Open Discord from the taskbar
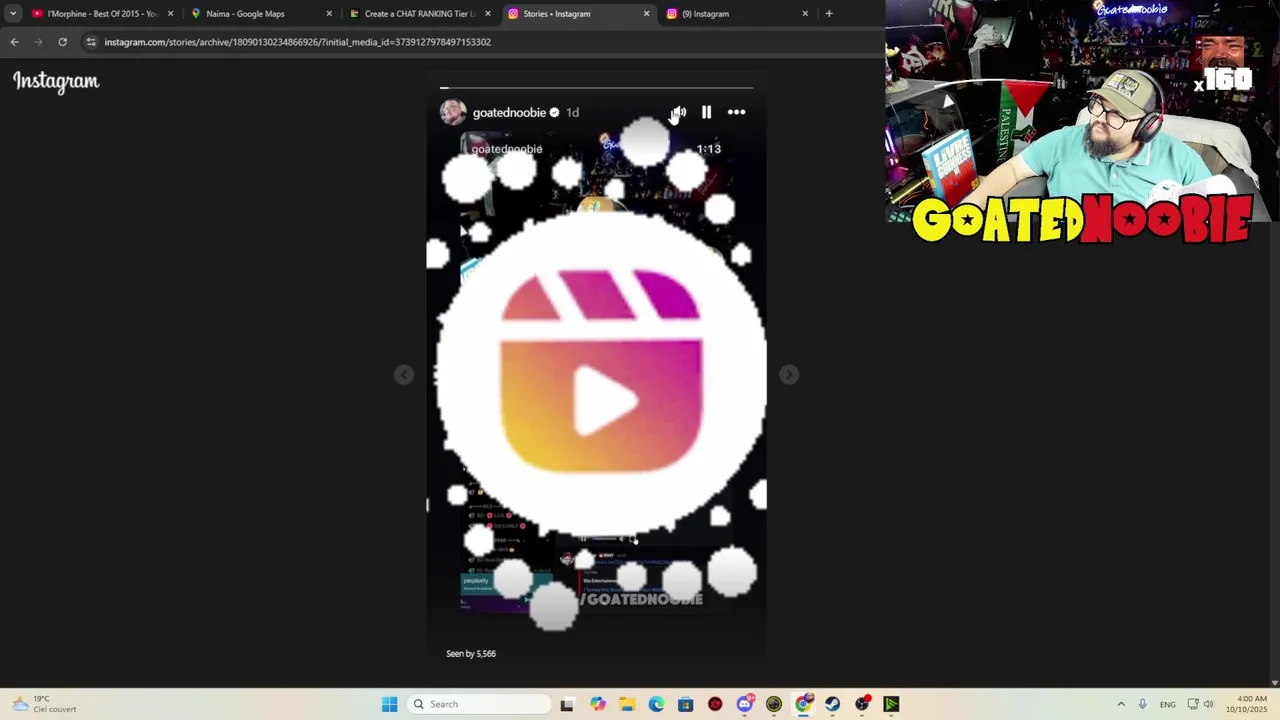The image size is (1280, 720). [x=744, y=704]
